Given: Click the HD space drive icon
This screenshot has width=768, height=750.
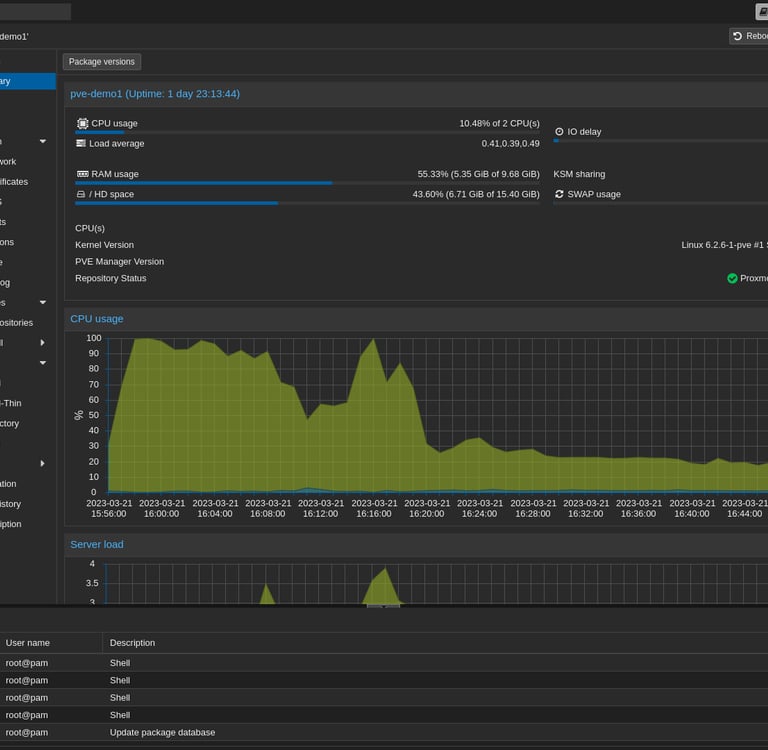Looking at the screenshot, I should point(81,194).
